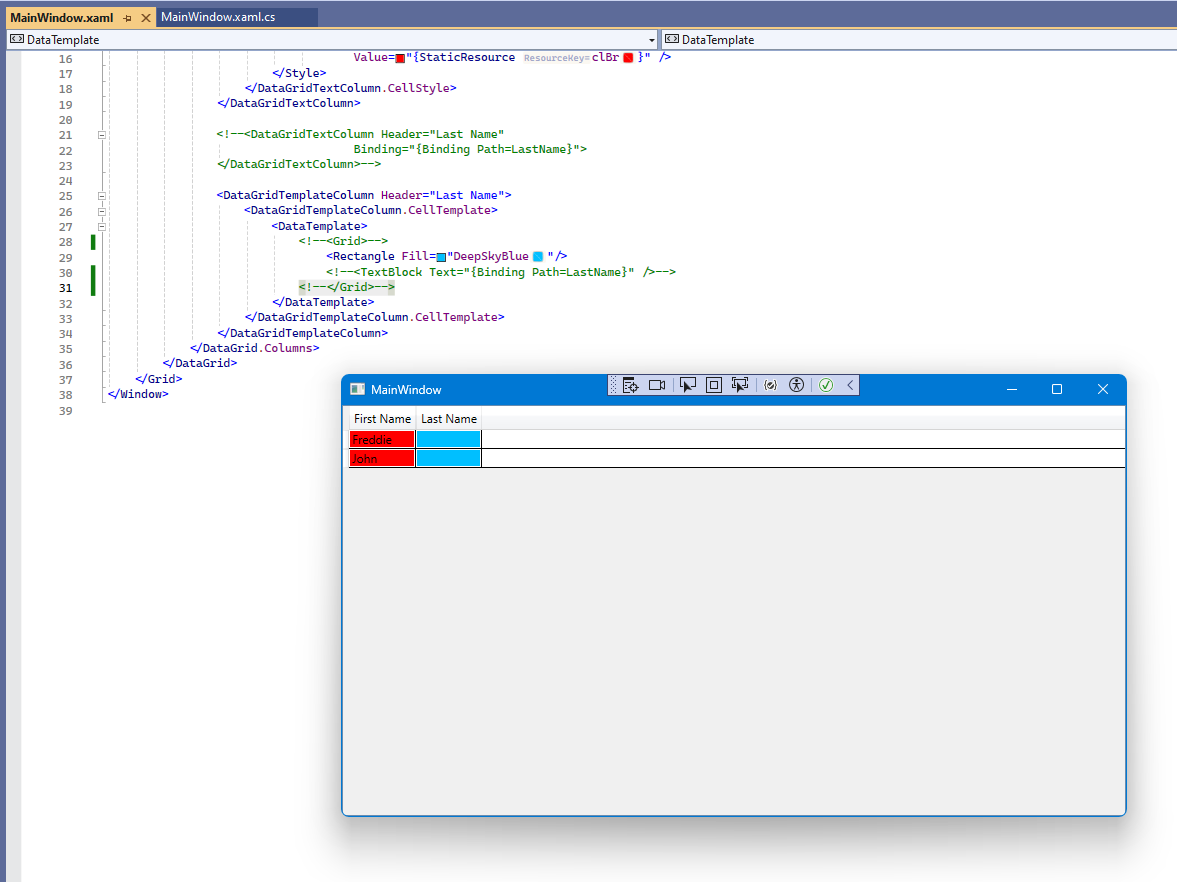Screen dimensions: 1177x882
Task: Toggle Track Focused Element icon
Action: (740, 385)
